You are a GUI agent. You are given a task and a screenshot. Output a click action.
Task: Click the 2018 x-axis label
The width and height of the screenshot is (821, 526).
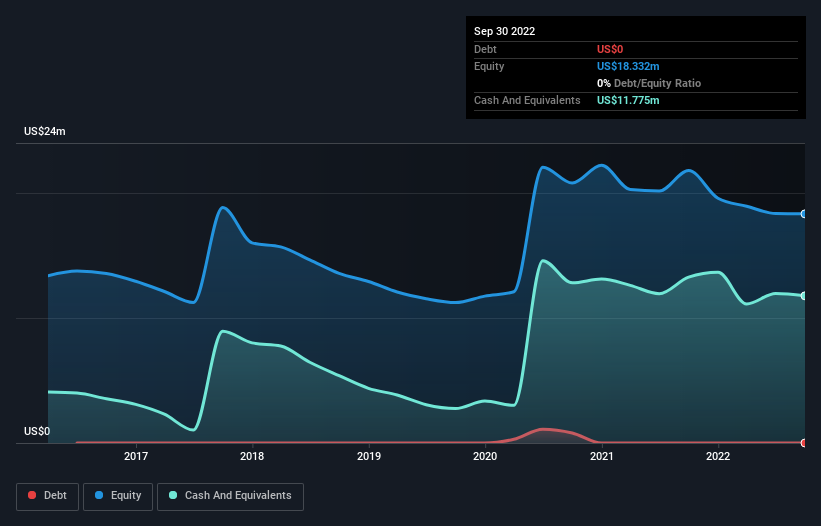[252, 456]
